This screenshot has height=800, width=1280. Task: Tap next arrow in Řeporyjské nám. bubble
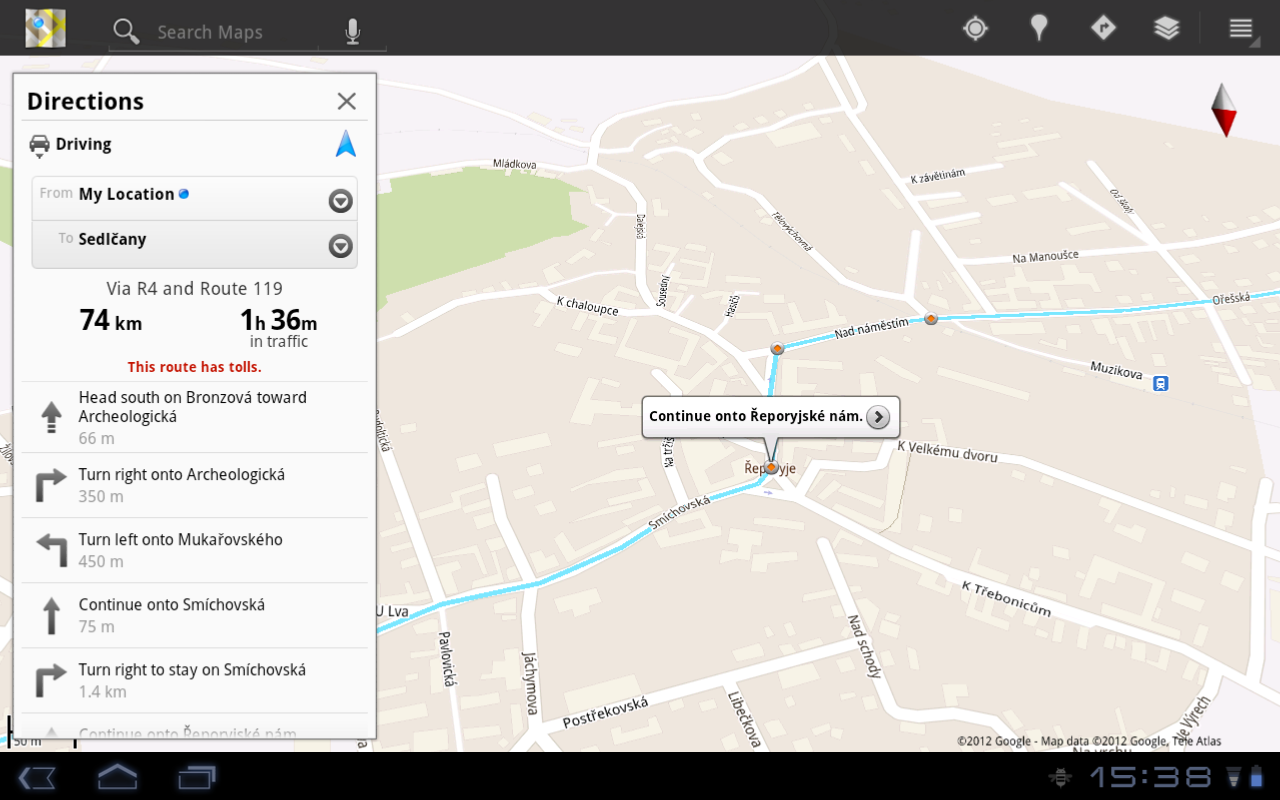click(x=878, y=417)
